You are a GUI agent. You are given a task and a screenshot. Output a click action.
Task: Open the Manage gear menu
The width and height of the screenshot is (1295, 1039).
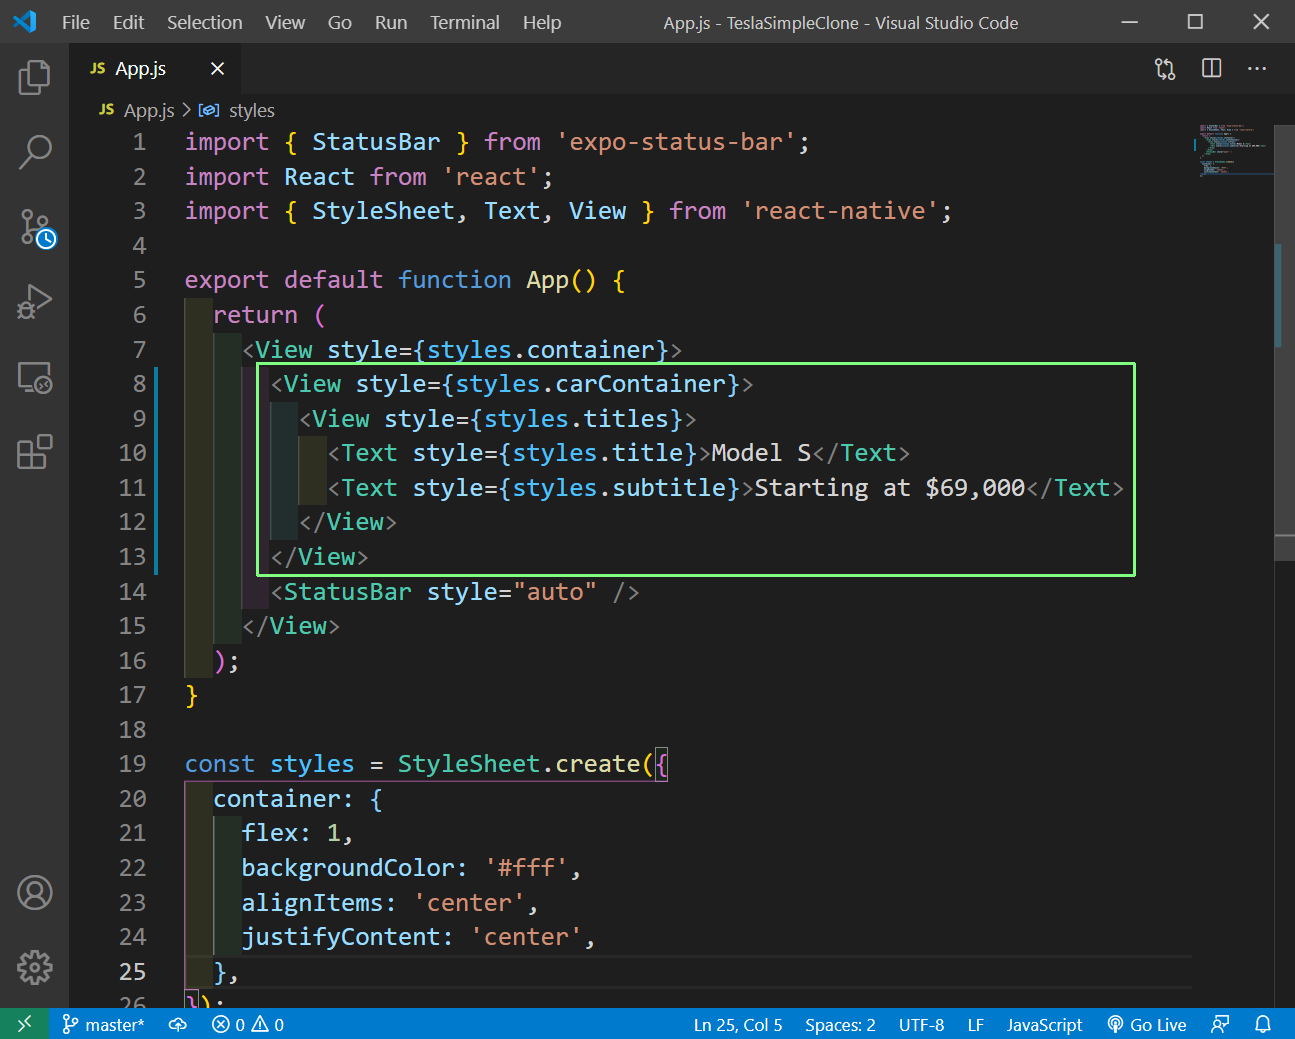[x=34, y=967]
